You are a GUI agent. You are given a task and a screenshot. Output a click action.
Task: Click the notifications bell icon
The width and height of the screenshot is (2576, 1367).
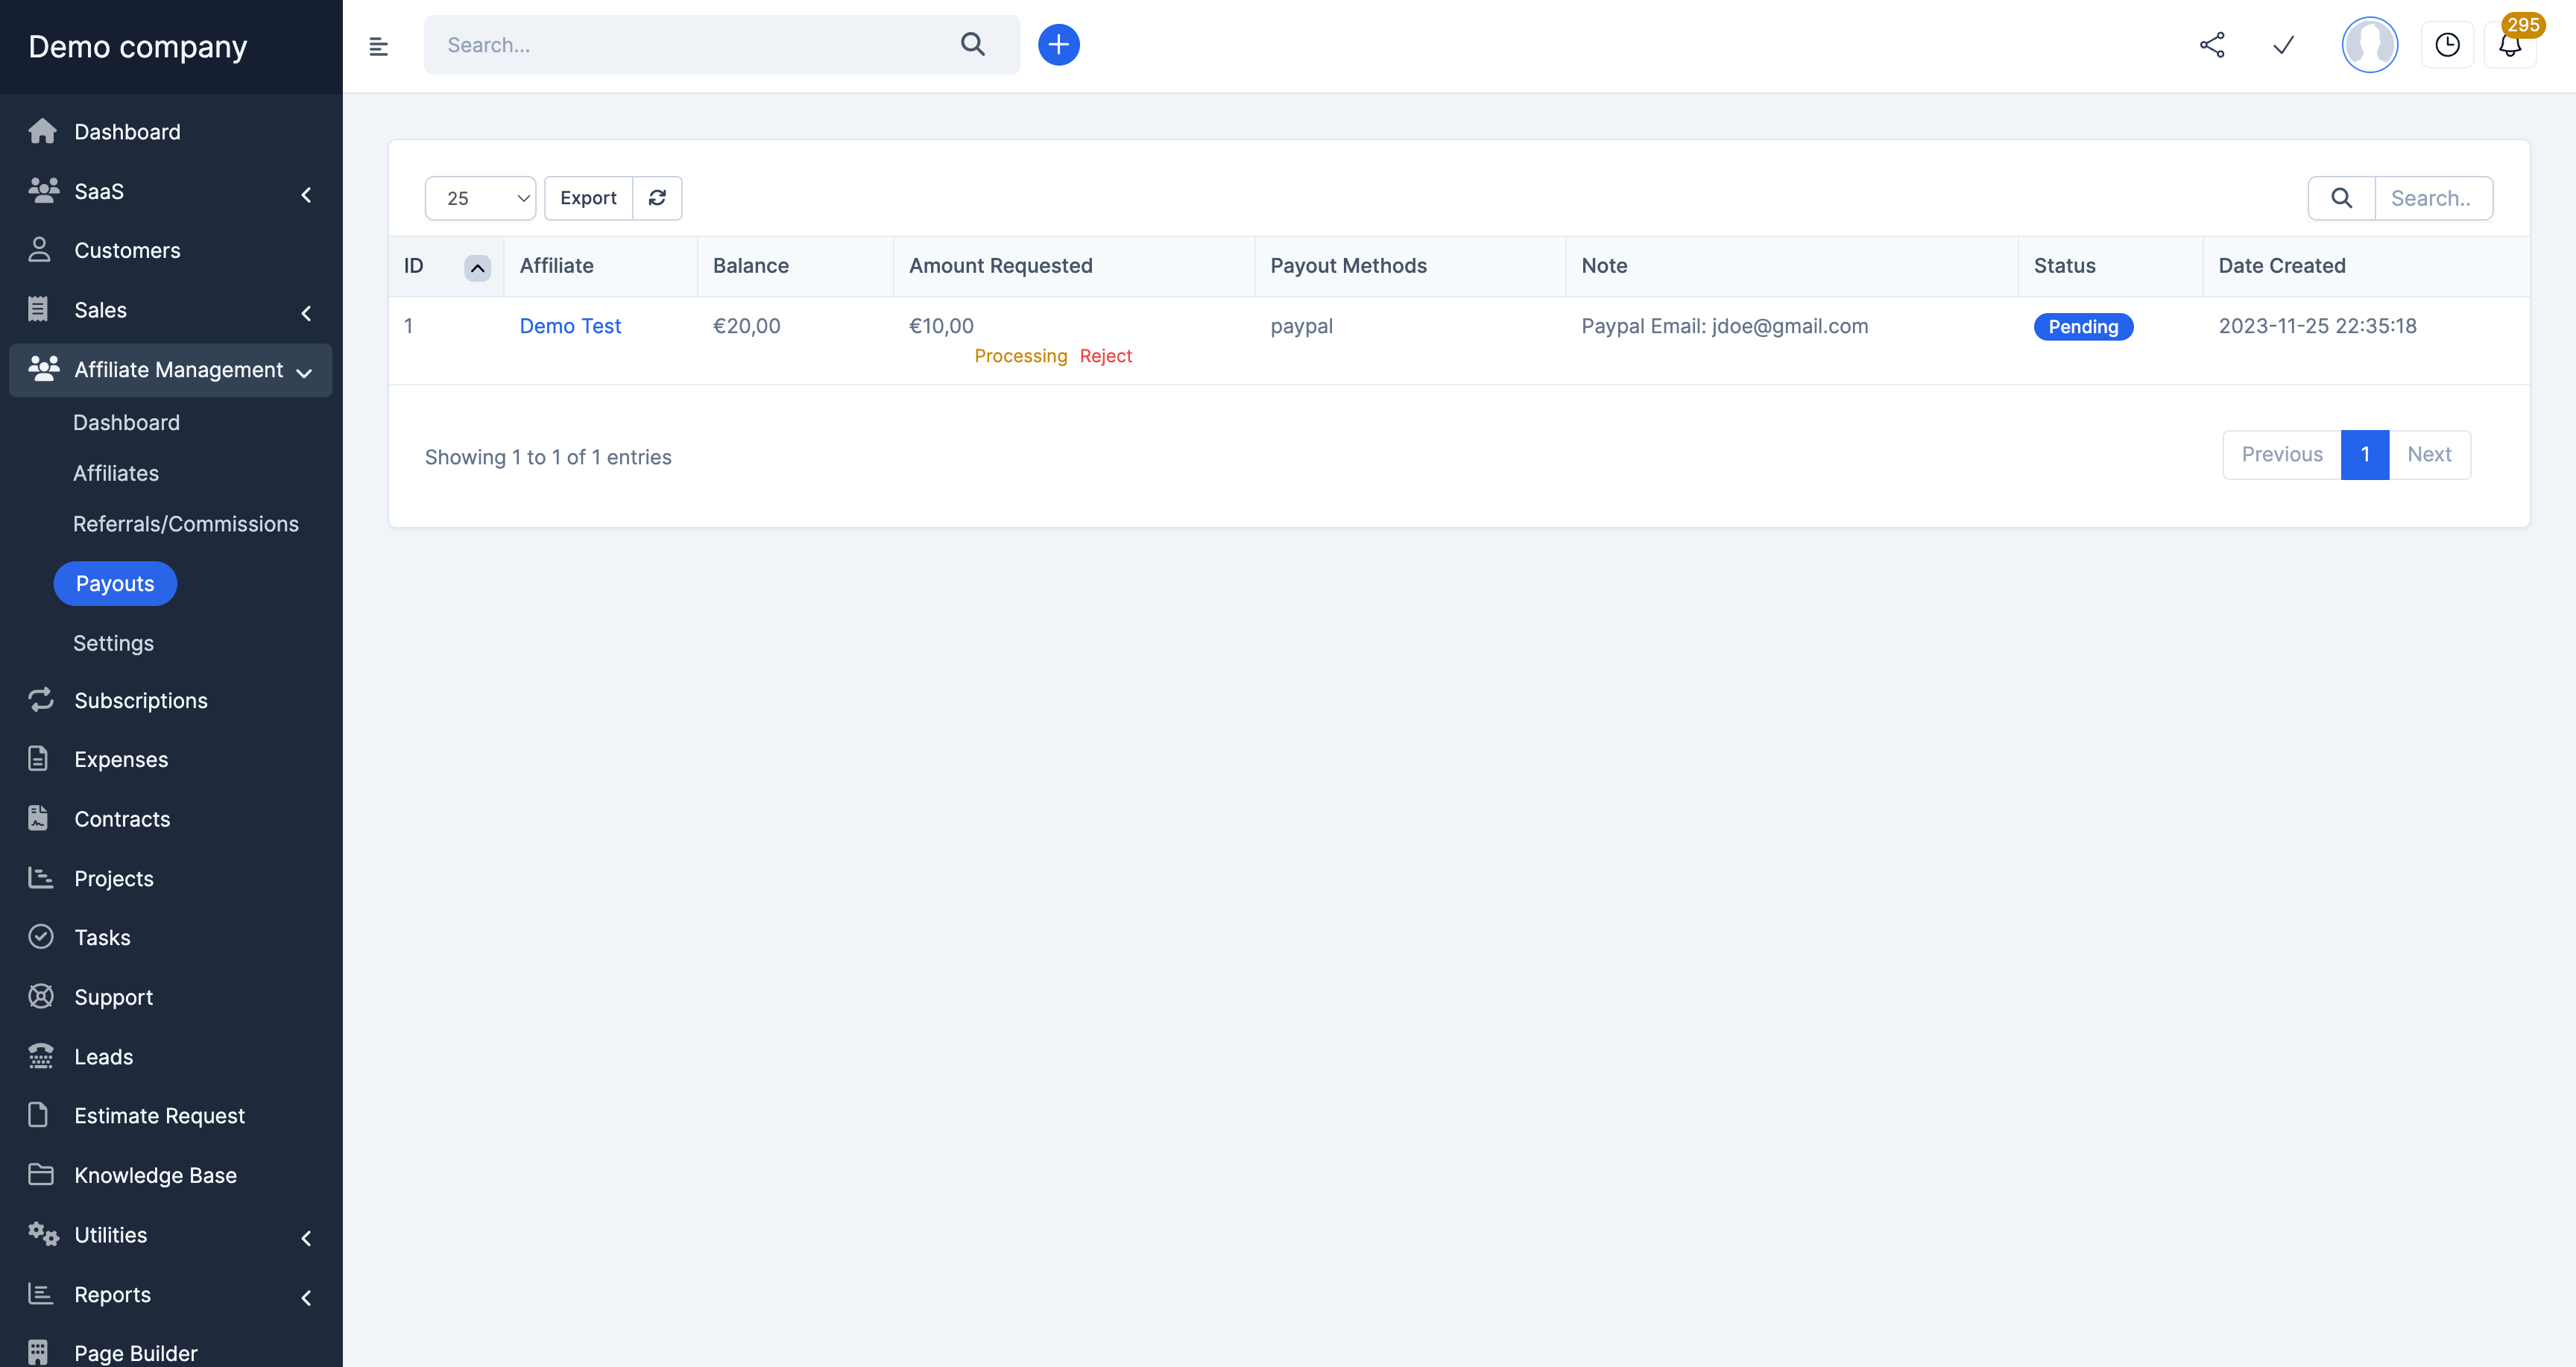2509,46
